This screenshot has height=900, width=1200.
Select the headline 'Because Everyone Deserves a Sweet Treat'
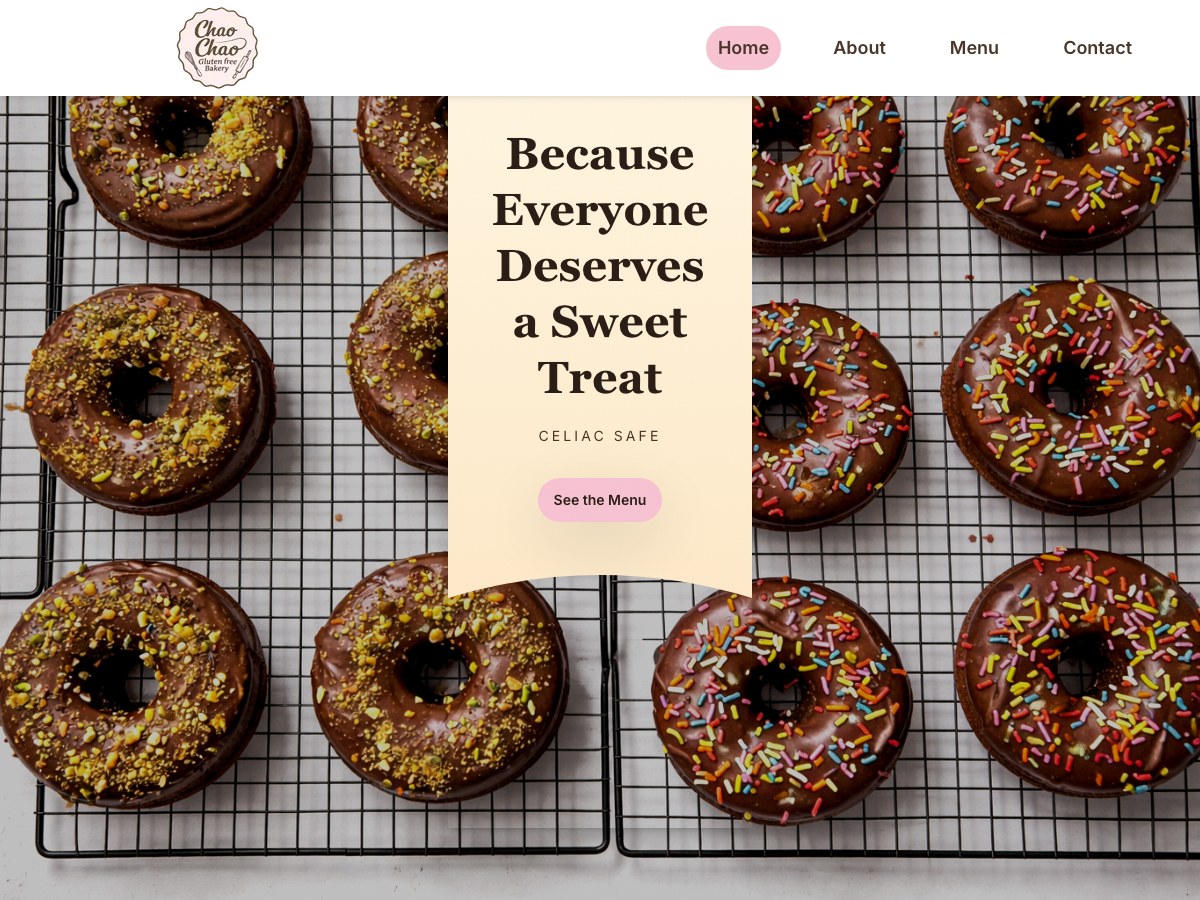pos(600,266)
